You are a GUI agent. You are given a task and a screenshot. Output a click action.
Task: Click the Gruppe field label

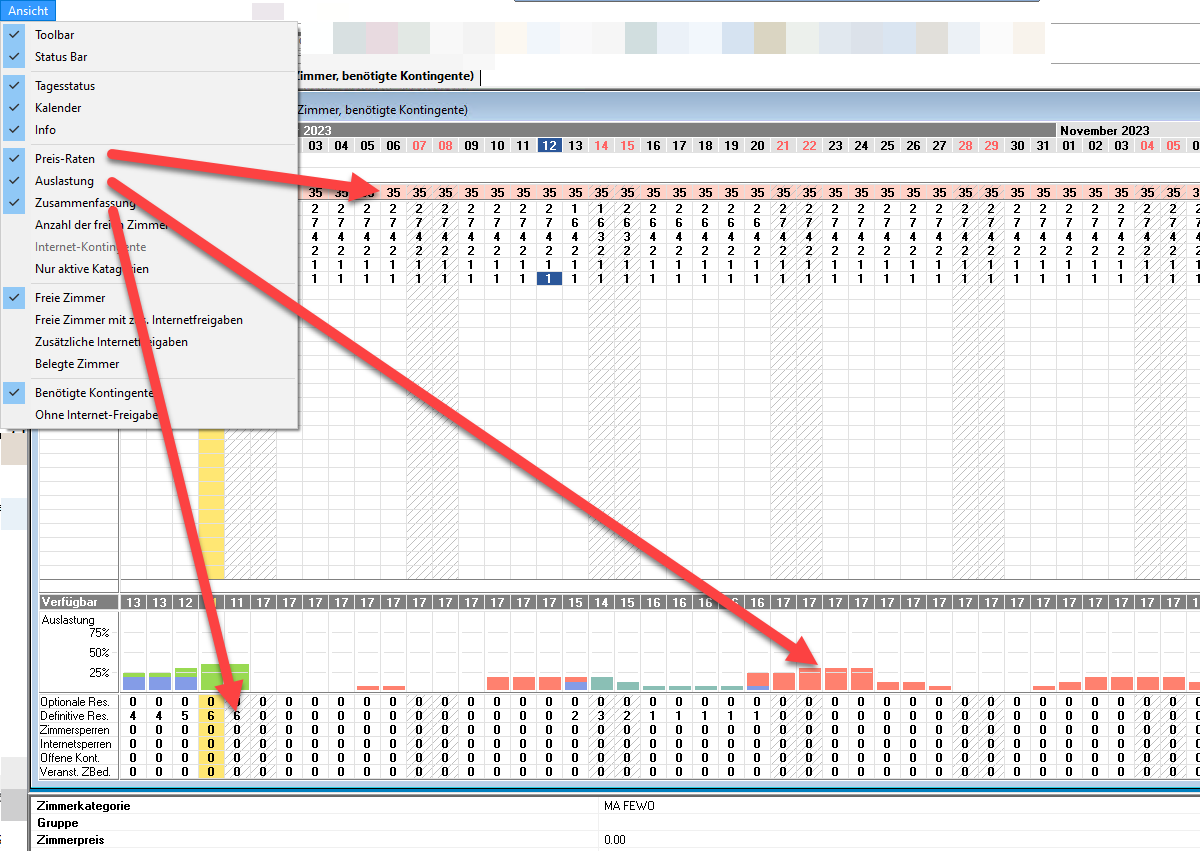tap(57, 823)
